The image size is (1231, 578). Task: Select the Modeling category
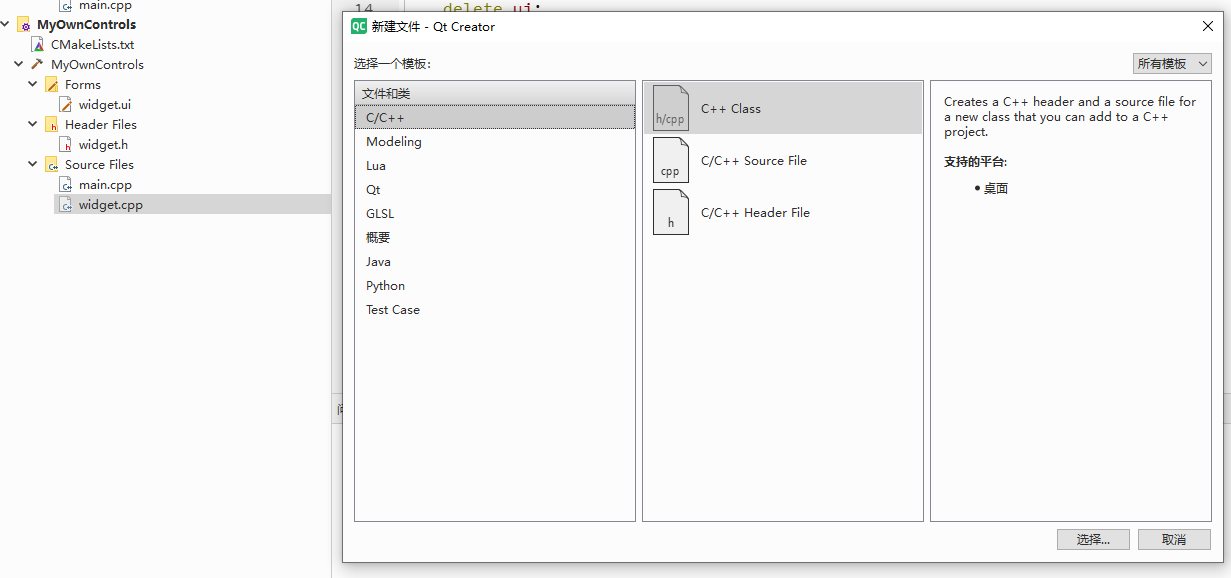tap(393, 142)
